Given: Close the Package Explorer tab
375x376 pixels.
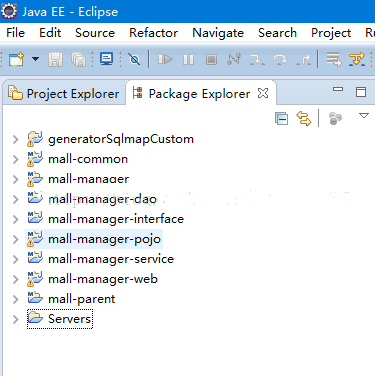Looking at the screenshot, I should pos(263,93).
